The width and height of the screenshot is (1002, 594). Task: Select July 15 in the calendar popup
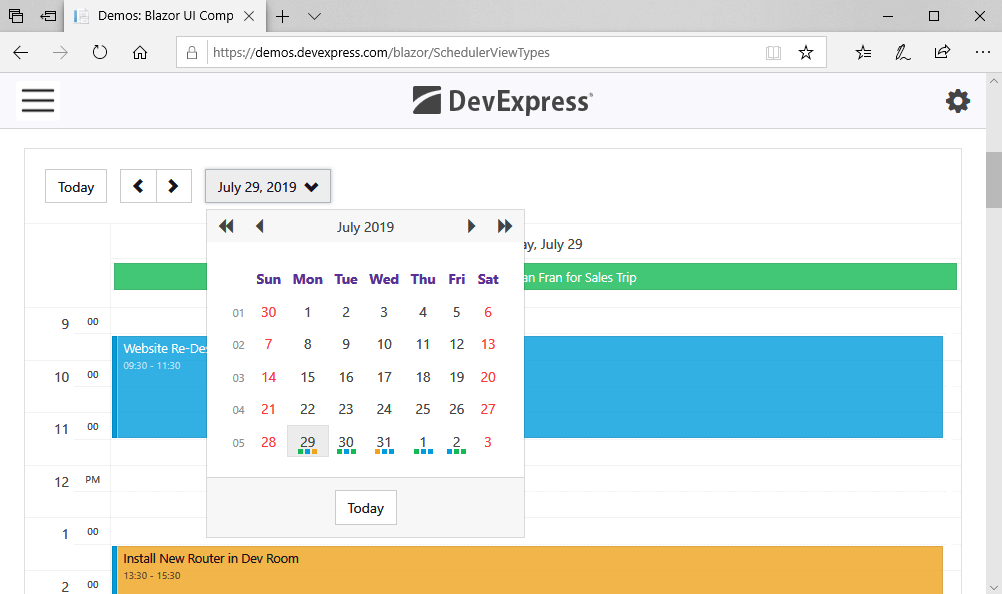click(x=307, y=376)
